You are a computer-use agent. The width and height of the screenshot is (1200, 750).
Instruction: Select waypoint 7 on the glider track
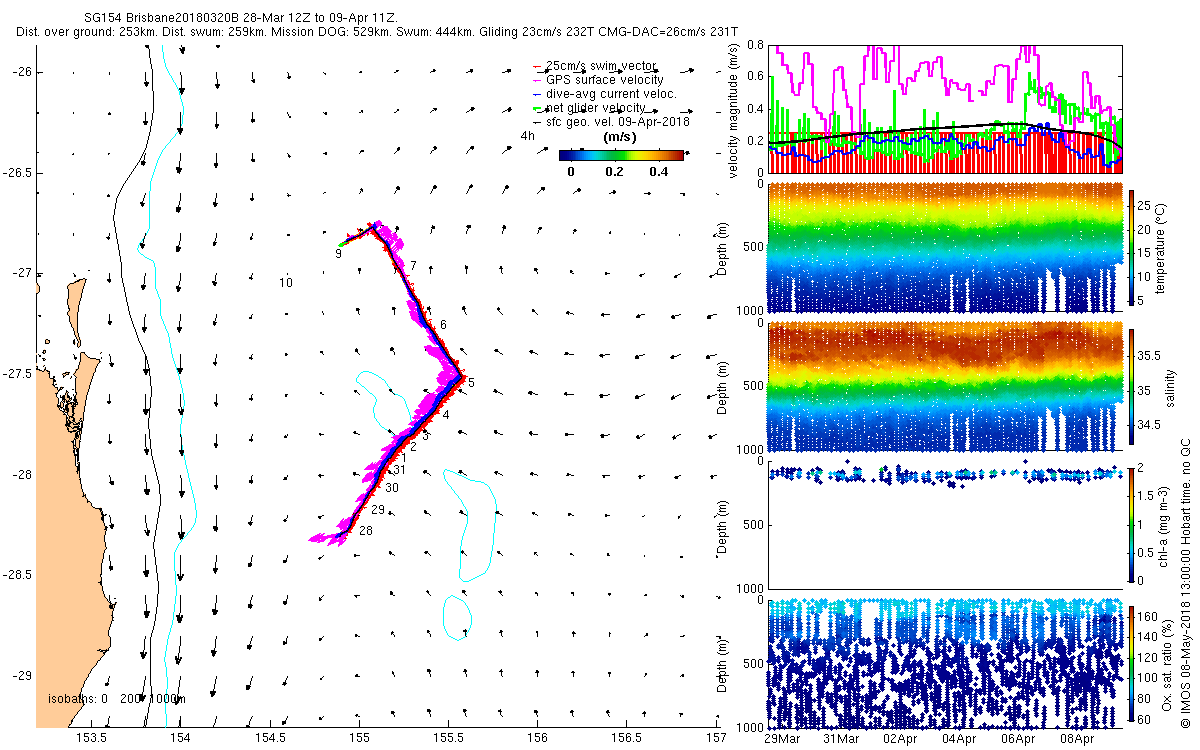point(413,265)
